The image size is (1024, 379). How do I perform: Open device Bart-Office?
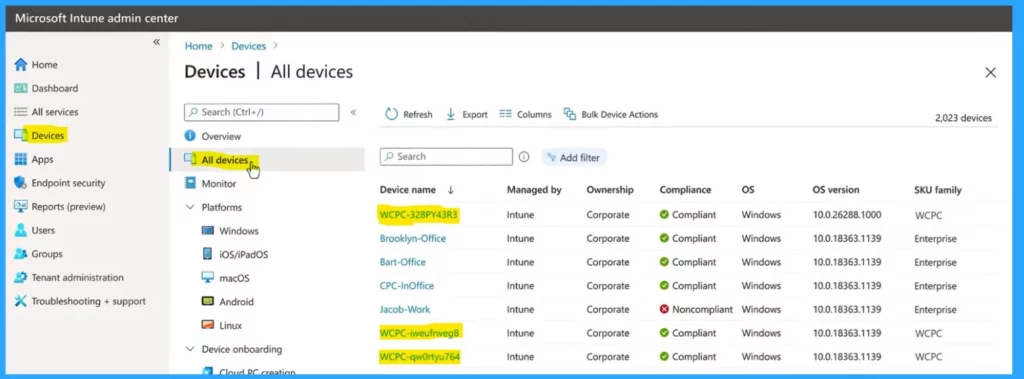402,262
